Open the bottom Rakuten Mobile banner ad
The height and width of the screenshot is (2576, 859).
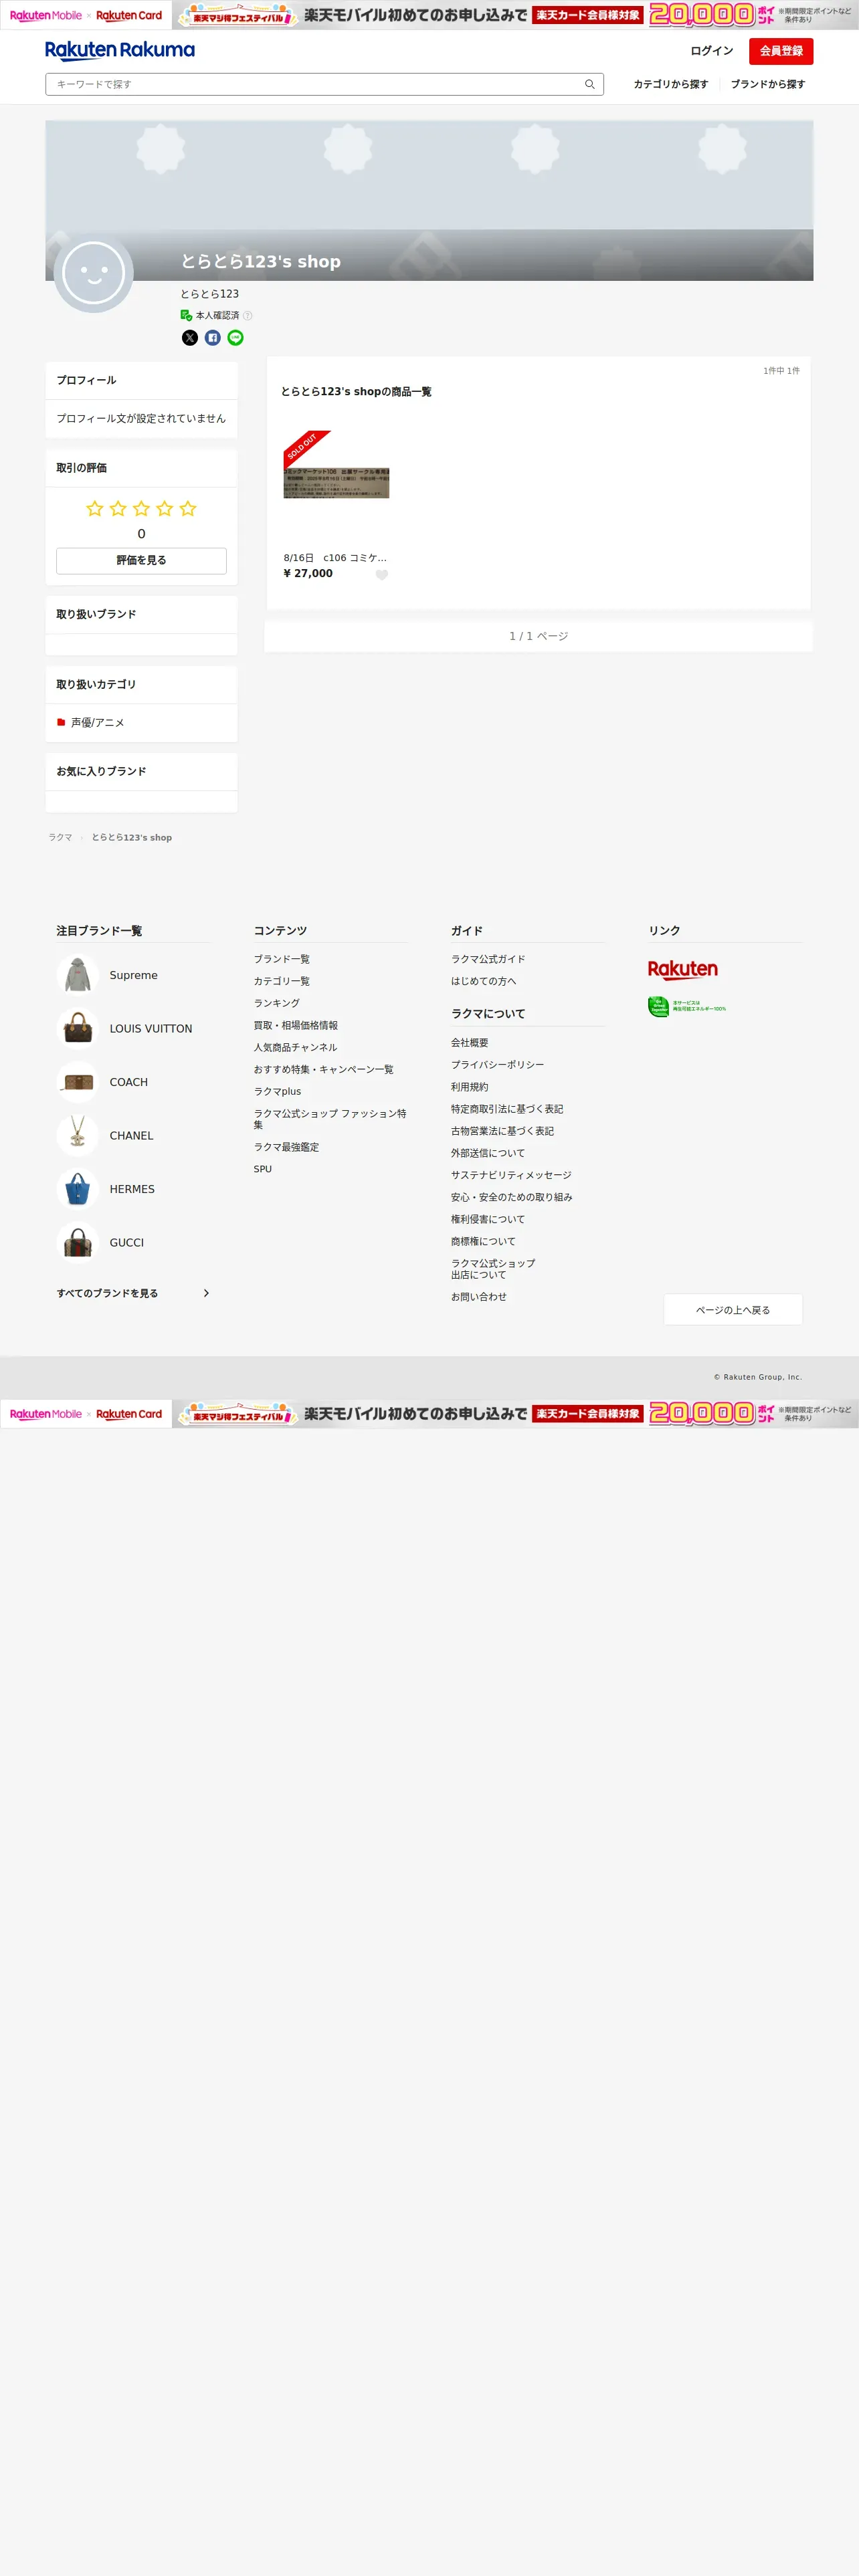coord(429,1413)
